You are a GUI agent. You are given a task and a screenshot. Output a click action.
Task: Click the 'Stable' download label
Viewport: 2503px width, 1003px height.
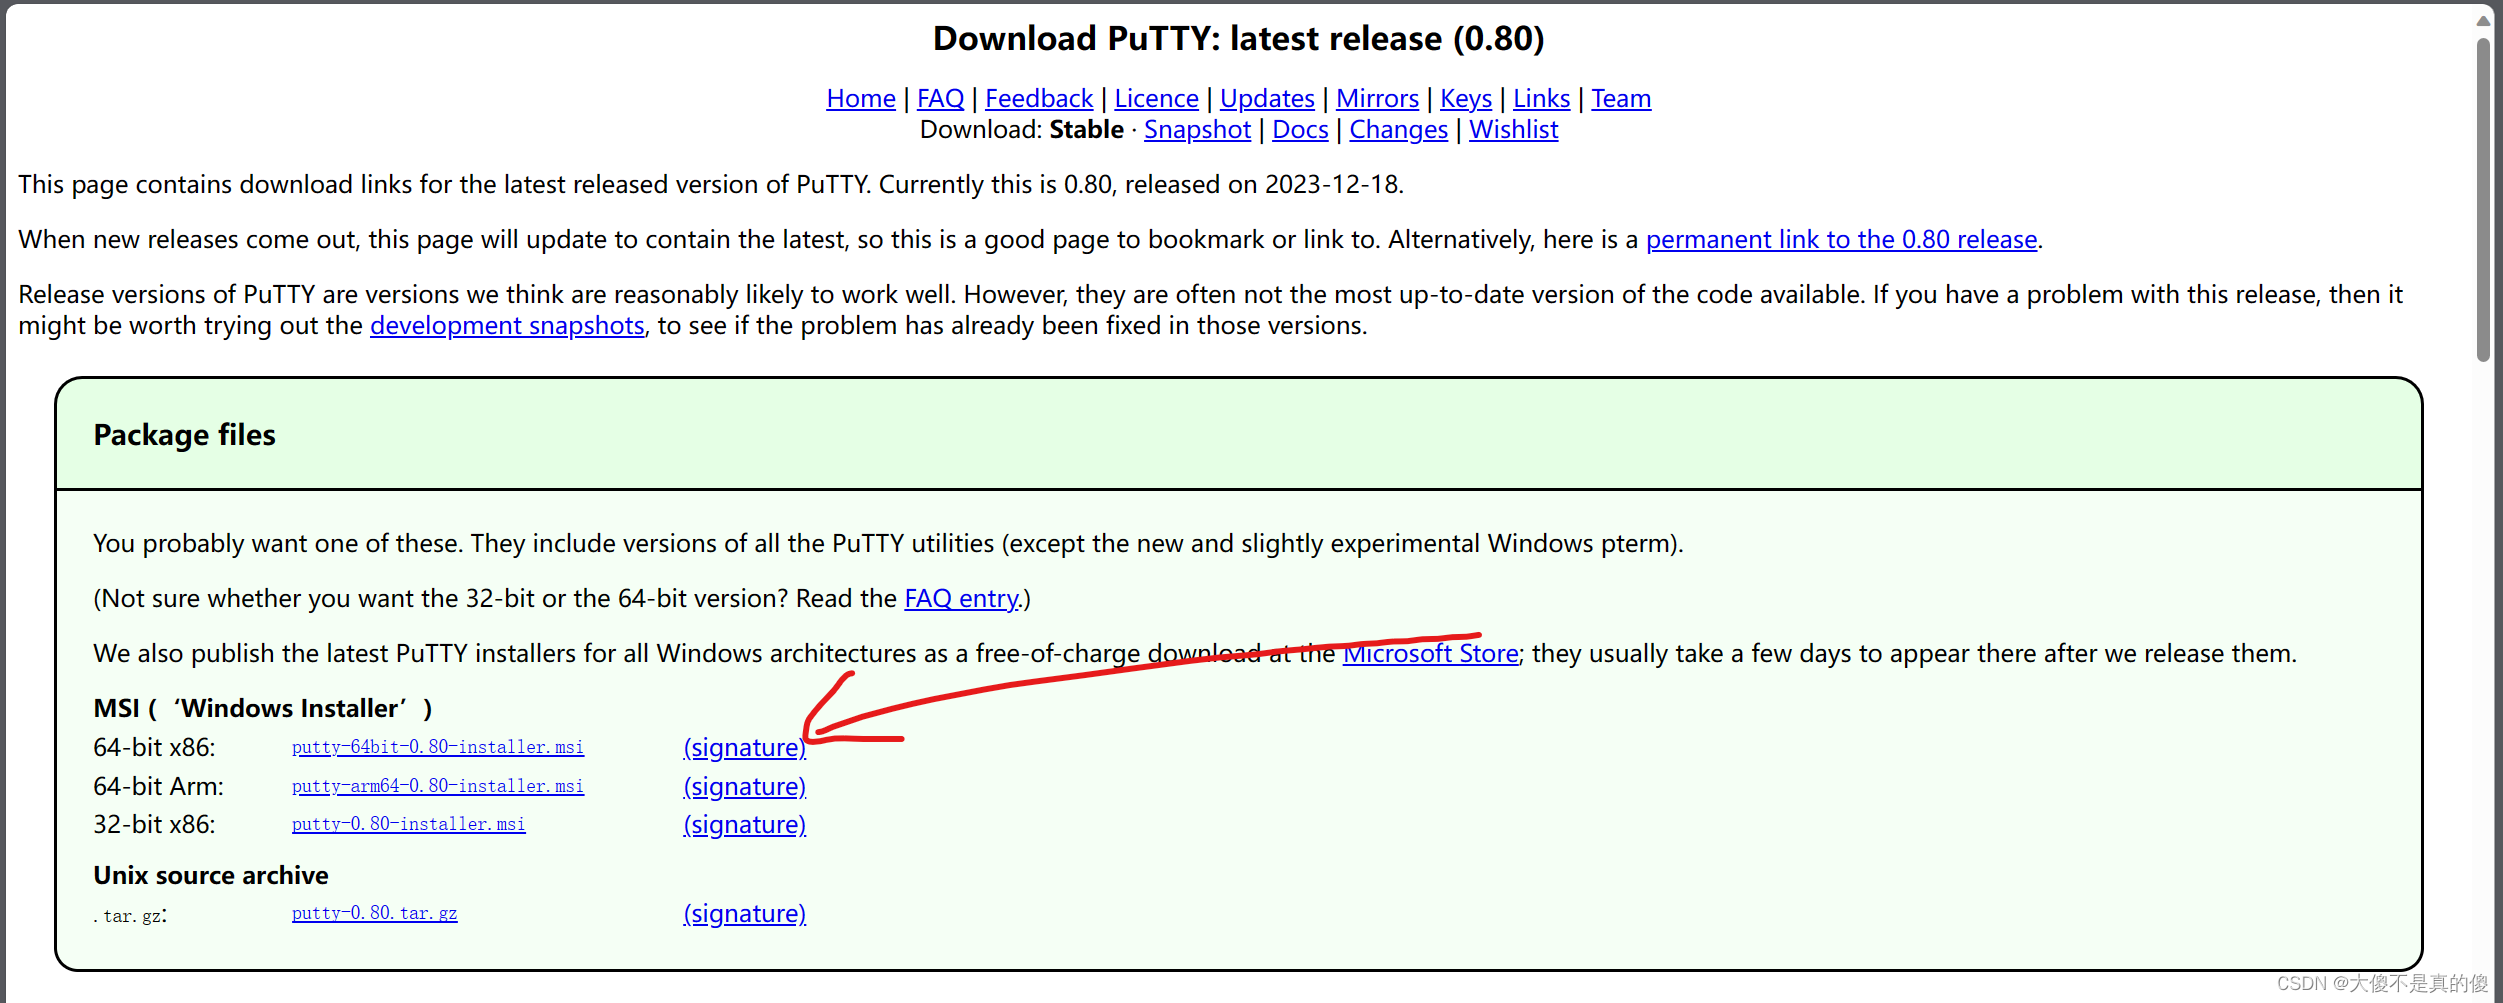1086,130
